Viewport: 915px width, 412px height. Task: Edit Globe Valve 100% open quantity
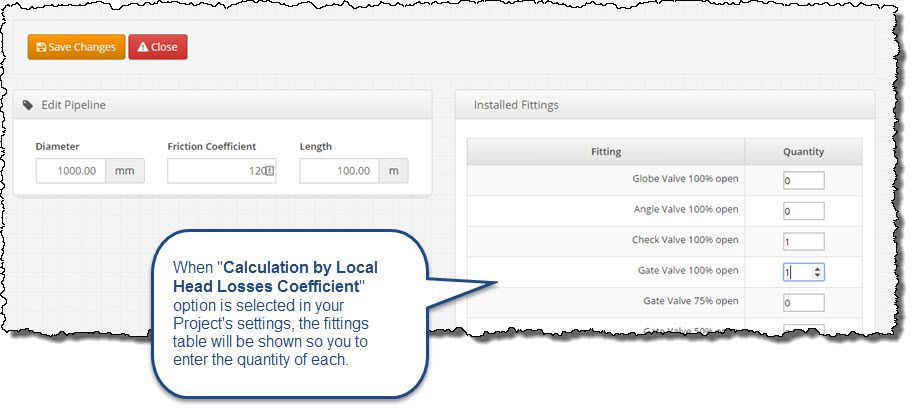pos(803,181)
